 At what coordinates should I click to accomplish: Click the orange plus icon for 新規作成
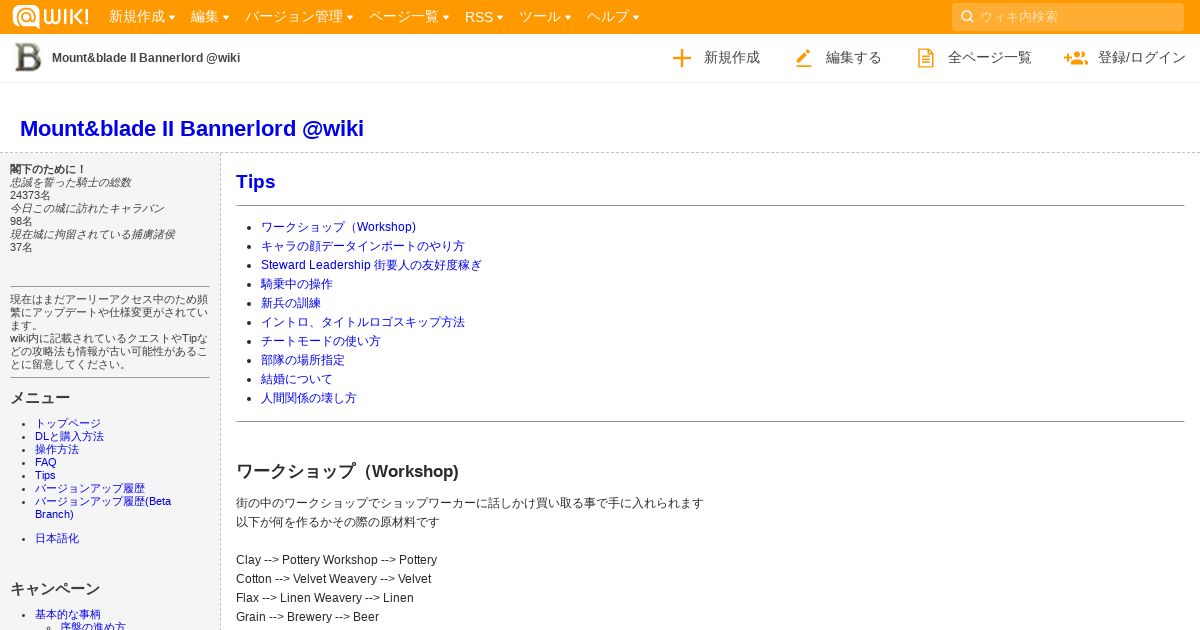pyautogui.click(x=682, y=58)
